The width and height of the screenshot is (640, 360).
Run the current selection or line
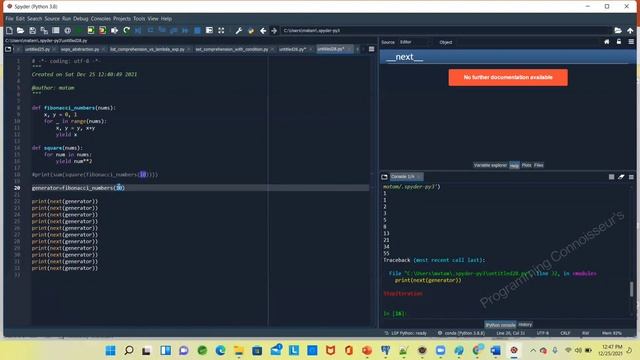tap(114, 31)
